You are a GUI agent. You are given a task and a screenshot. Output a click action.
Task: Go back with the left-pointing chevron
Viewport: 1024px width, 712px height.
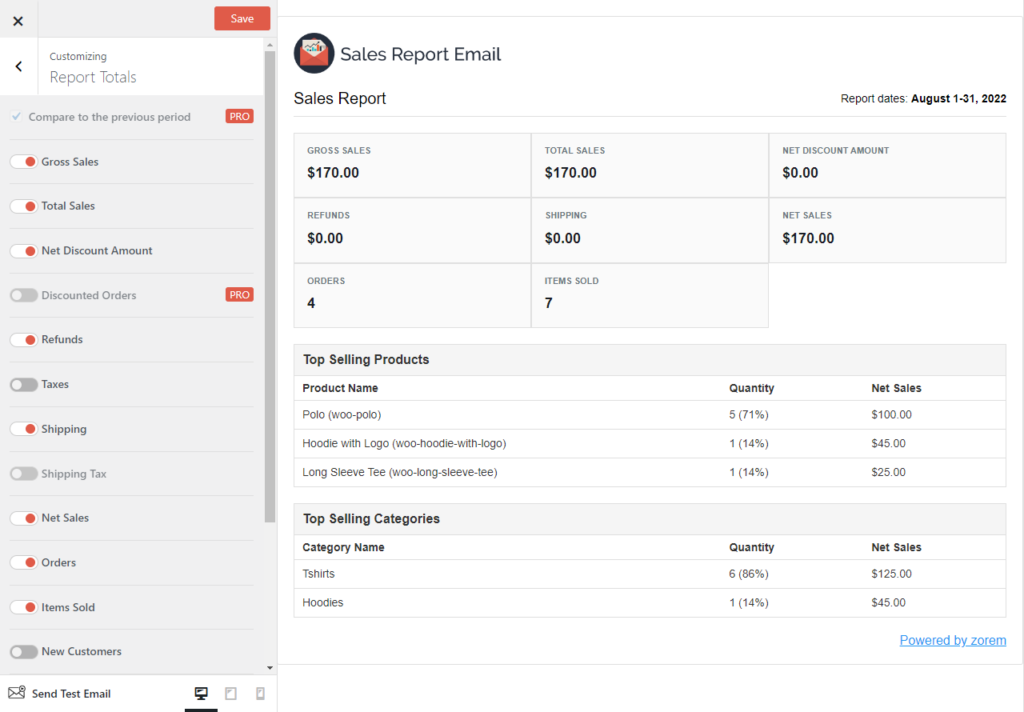(x=17, y=65)
